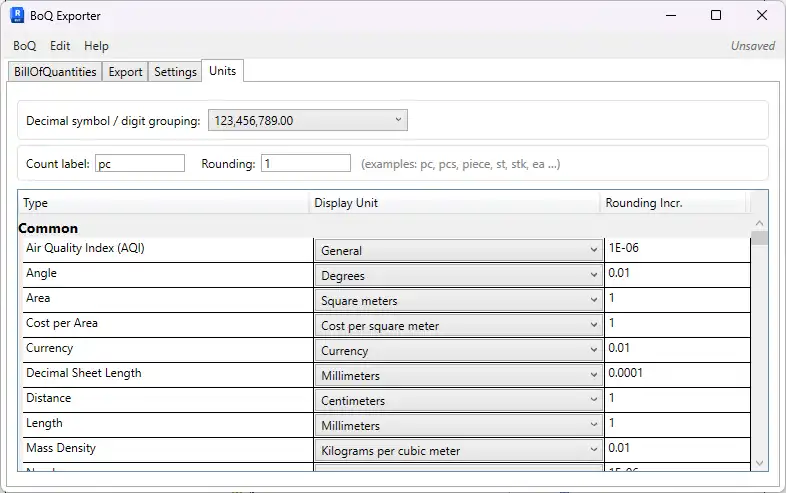This screenshot has height=493, width=786.
Task: Open the BoQ menu
Action: point(24,46)
